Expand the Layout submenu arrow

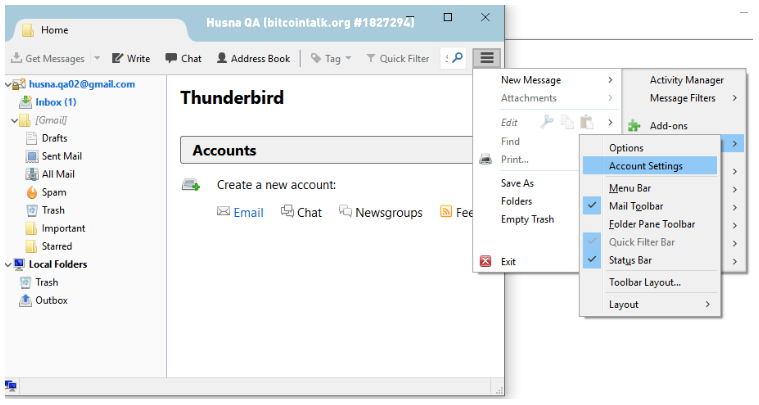[x=707, y=304]
